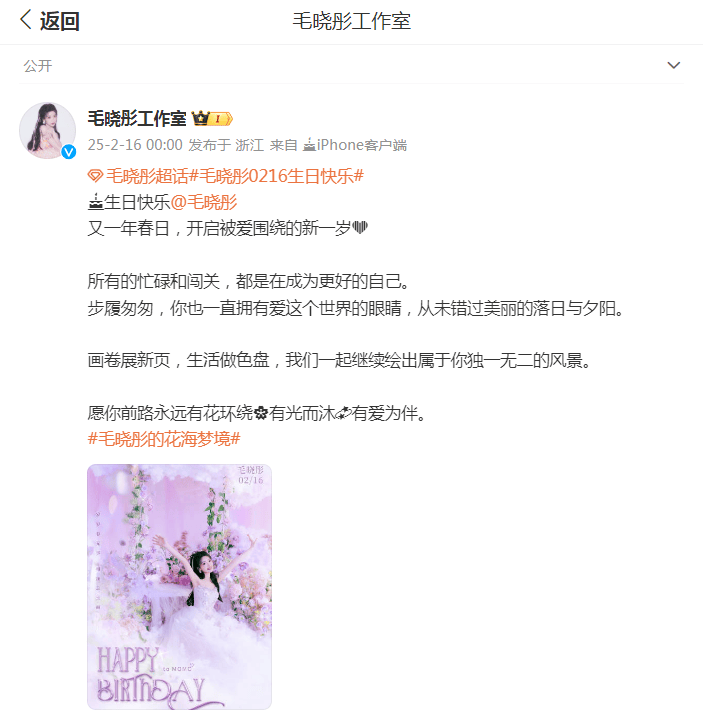Click the @毛晓彤 mention
The width and height of the screenshot is (703, 719).
click(x=204, y=202)
